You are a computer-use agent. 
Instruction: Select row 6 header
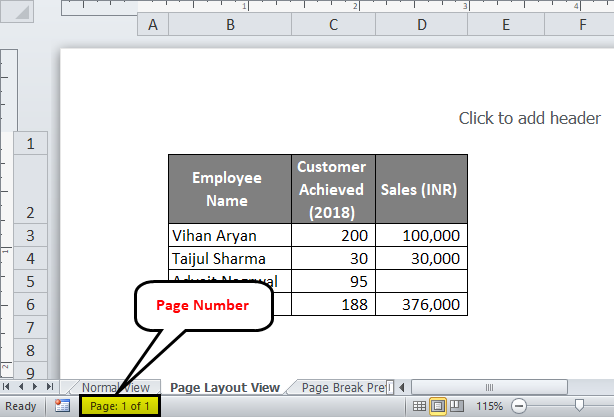point(31,304)
